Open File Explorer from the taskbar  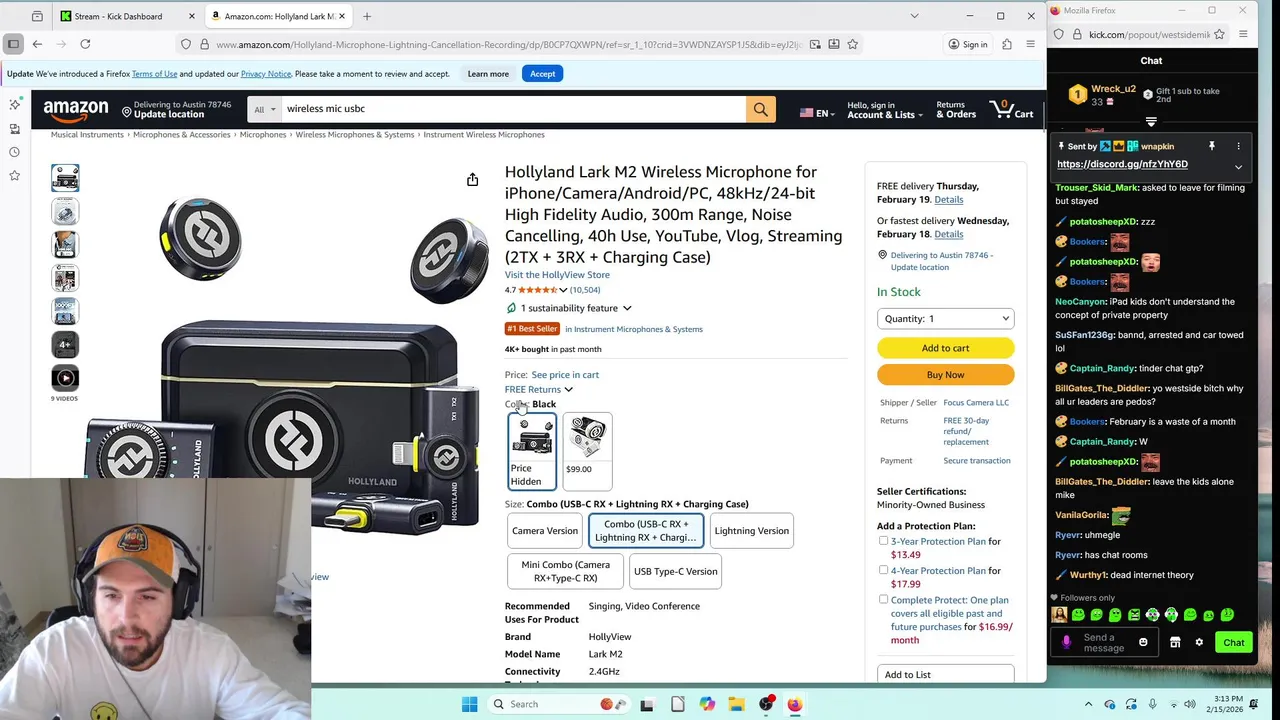click(x=736, y=704)
